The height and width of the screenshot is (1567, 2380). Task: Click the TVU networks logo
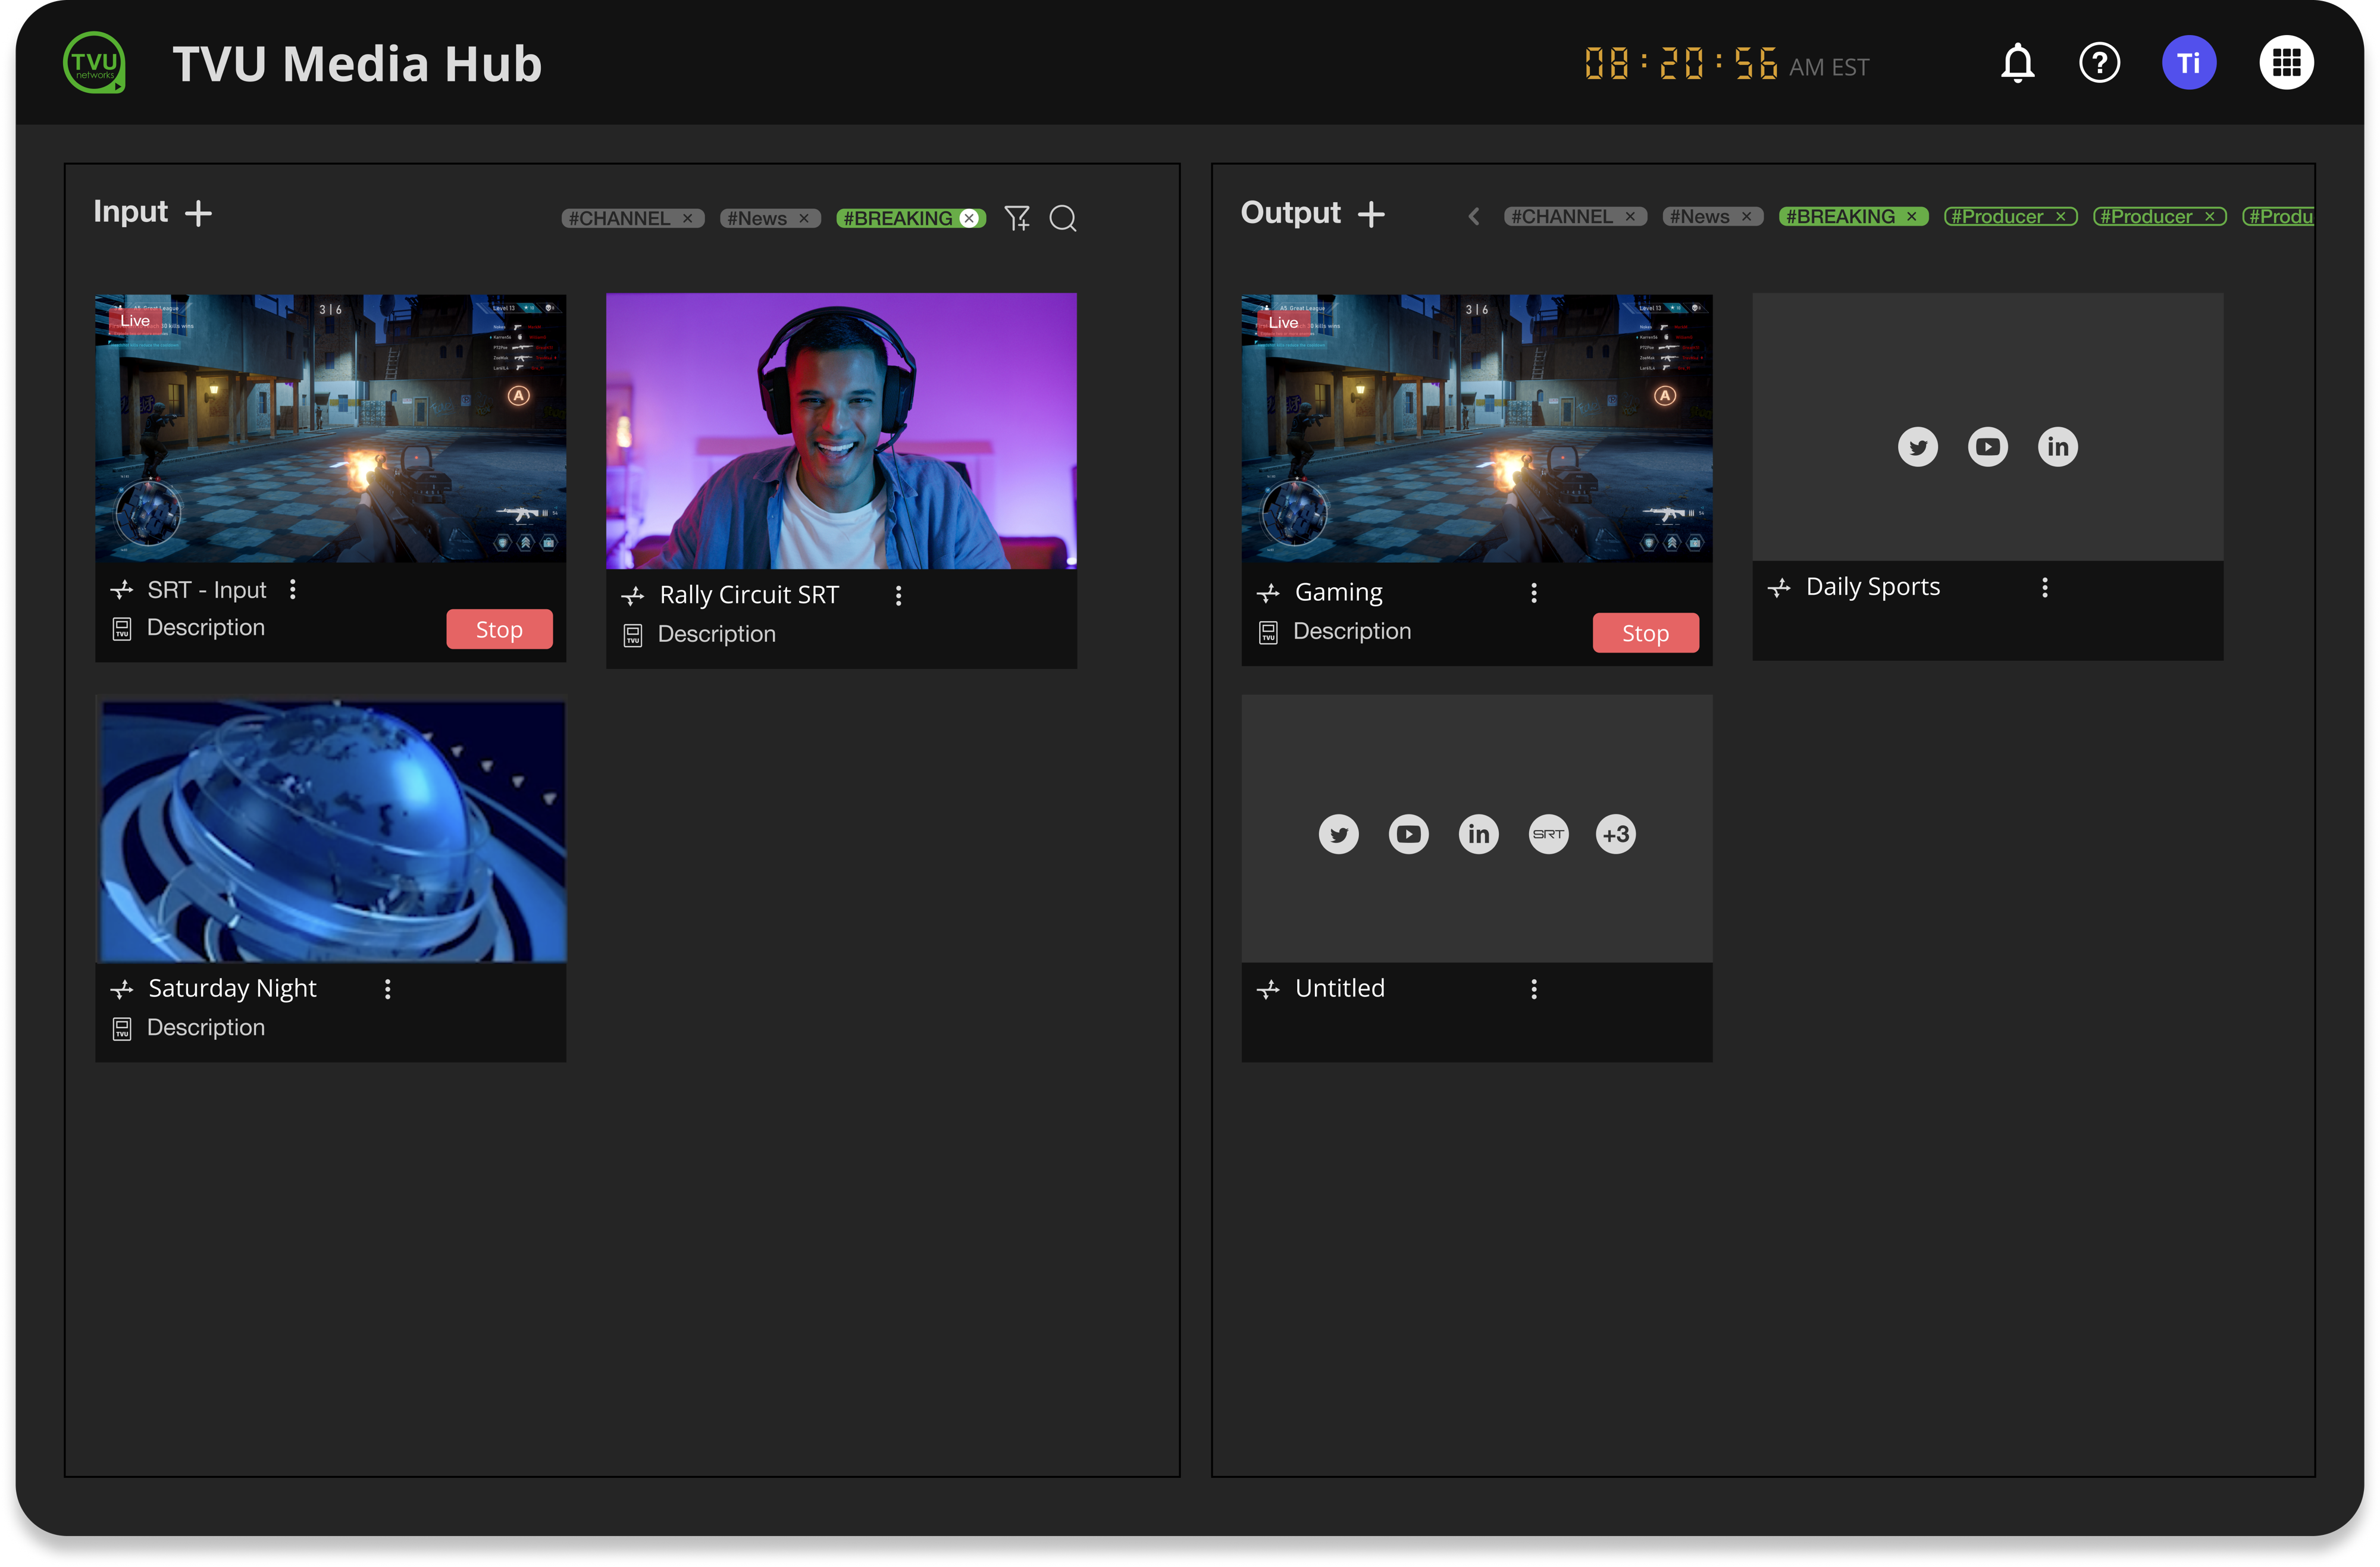click(95, 63)
